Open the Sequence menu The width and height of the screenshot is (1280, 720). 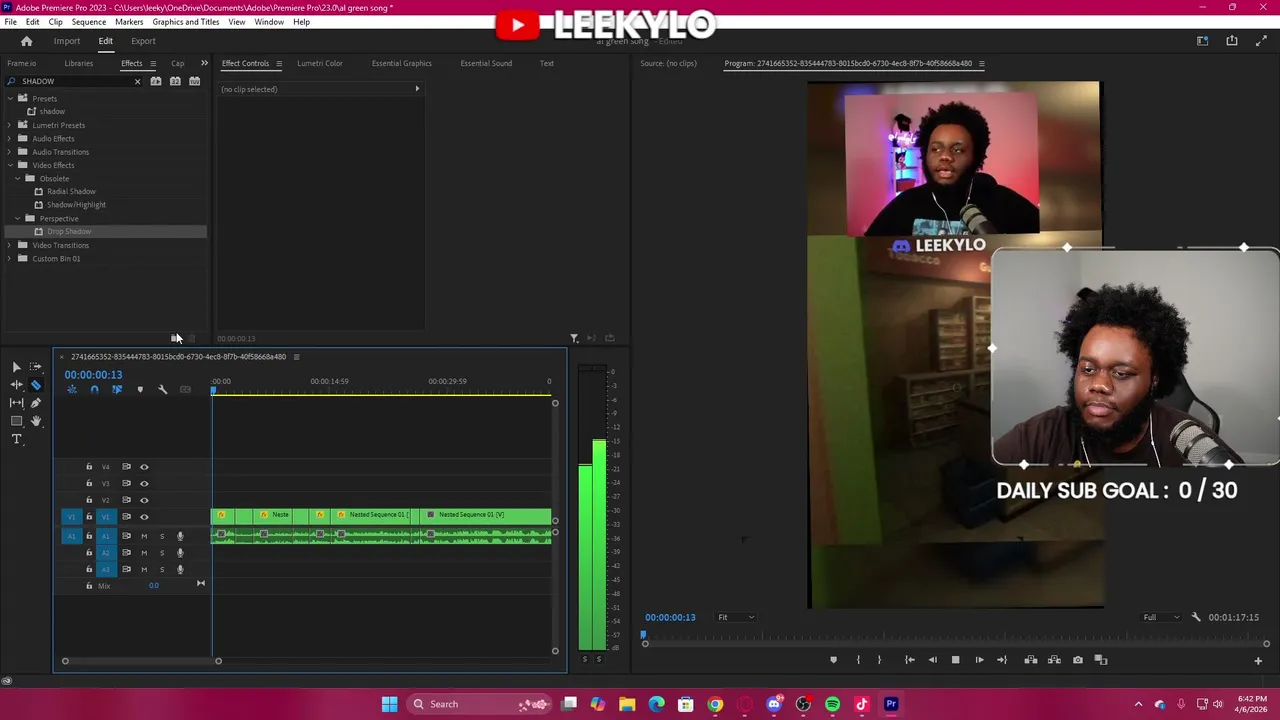click(x=88, y=21)
